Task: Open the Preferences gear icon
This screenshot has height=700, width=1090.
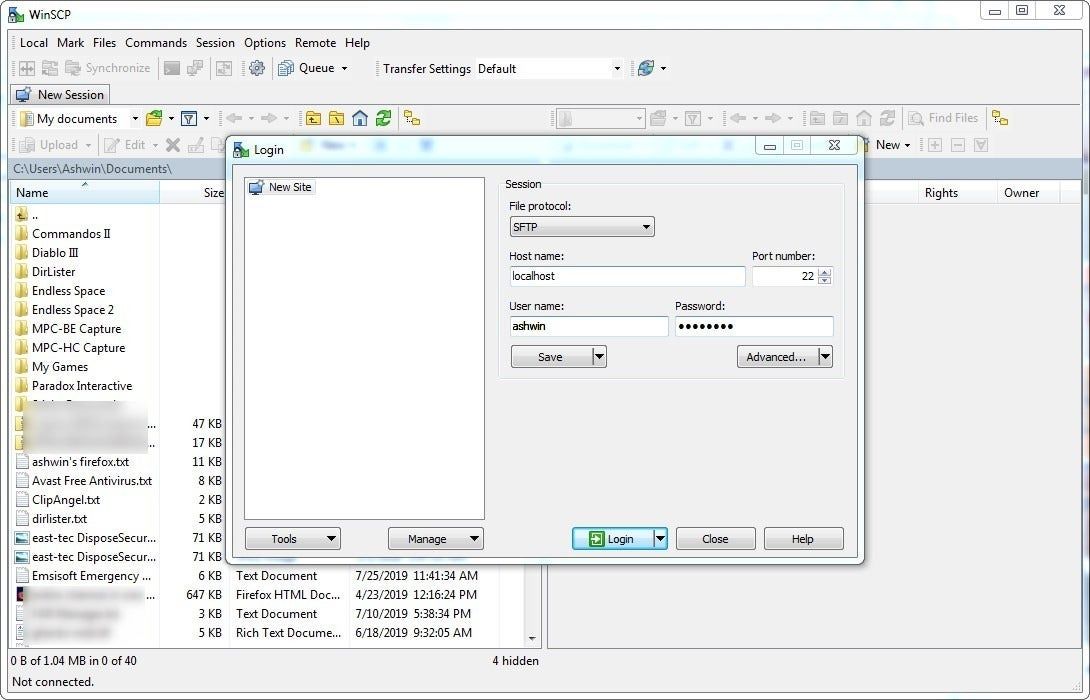Action: 258,68
